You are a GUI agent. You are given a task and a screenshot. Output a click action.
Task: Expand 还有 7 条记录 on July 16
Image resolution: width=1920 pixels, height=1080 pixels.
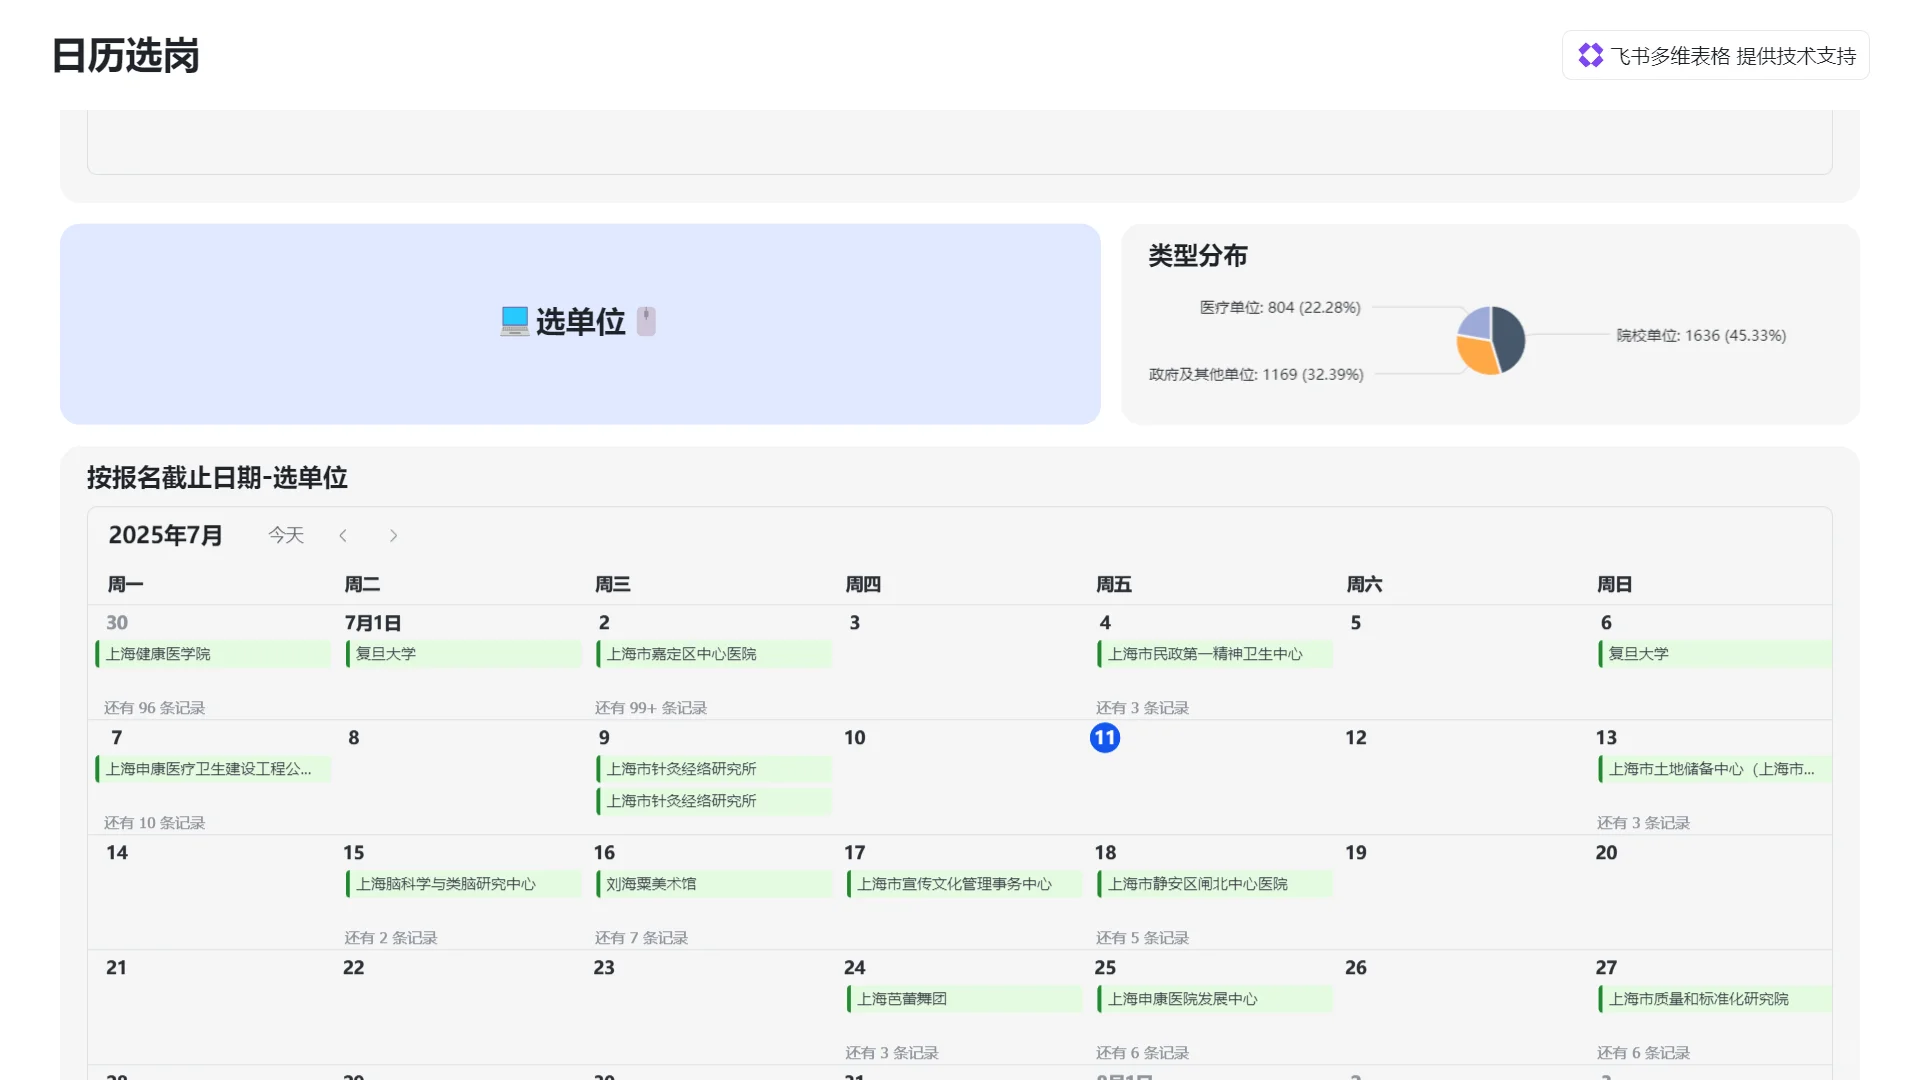pos(641,938)
